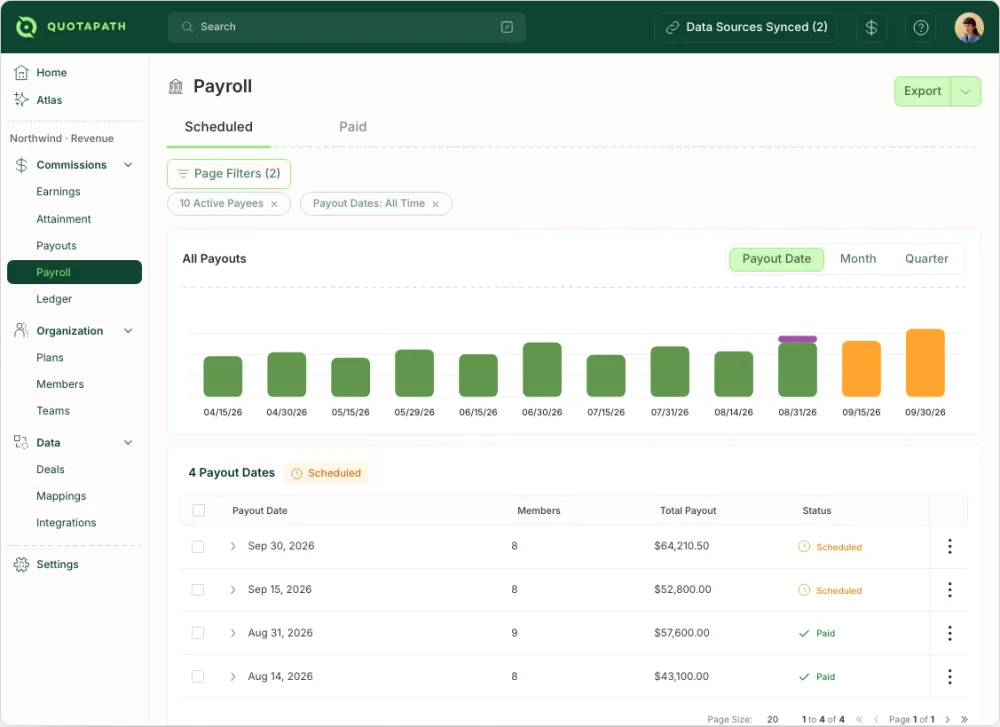Viewport: 1000px width, 727px height.
Task: Click the Settings gear icon
Action: [x=21, y=564]
